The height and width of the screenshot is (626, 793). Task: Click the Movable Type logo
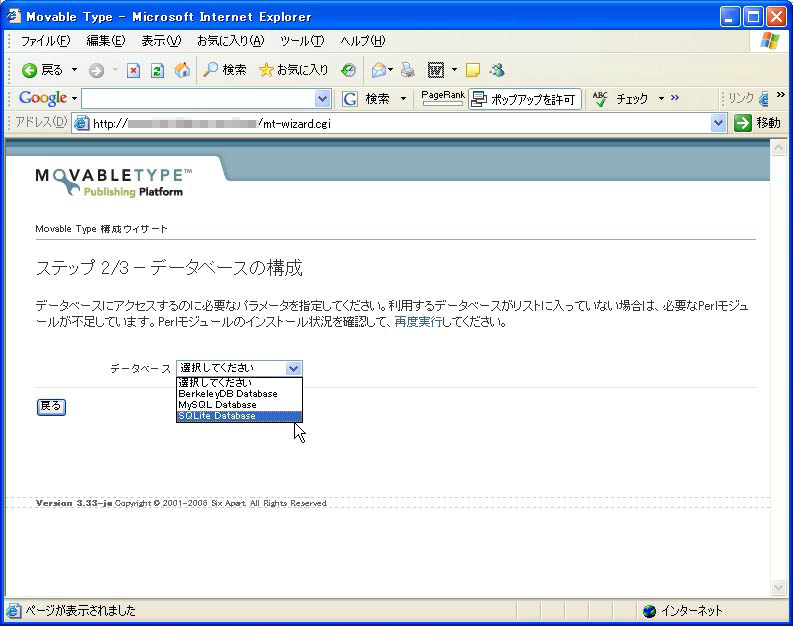point(113,182)
